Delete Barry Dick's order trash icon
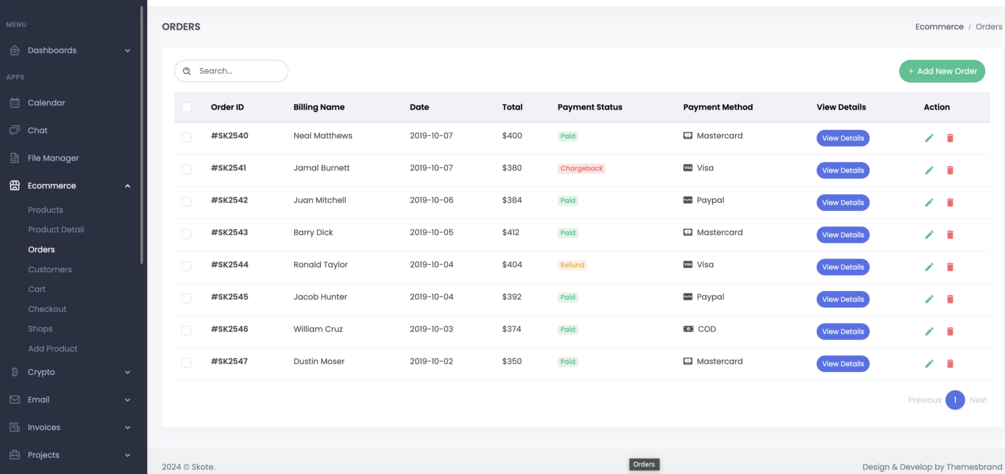 [950, 234]
